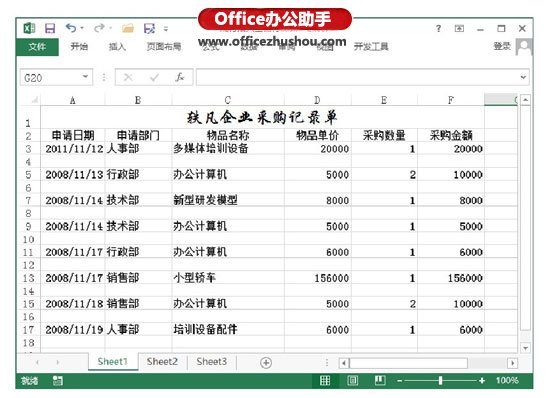Cancel formula entry with X icon
Image resolution: width=550 pixels, height=398 pixels.
(x=128, y=77)
